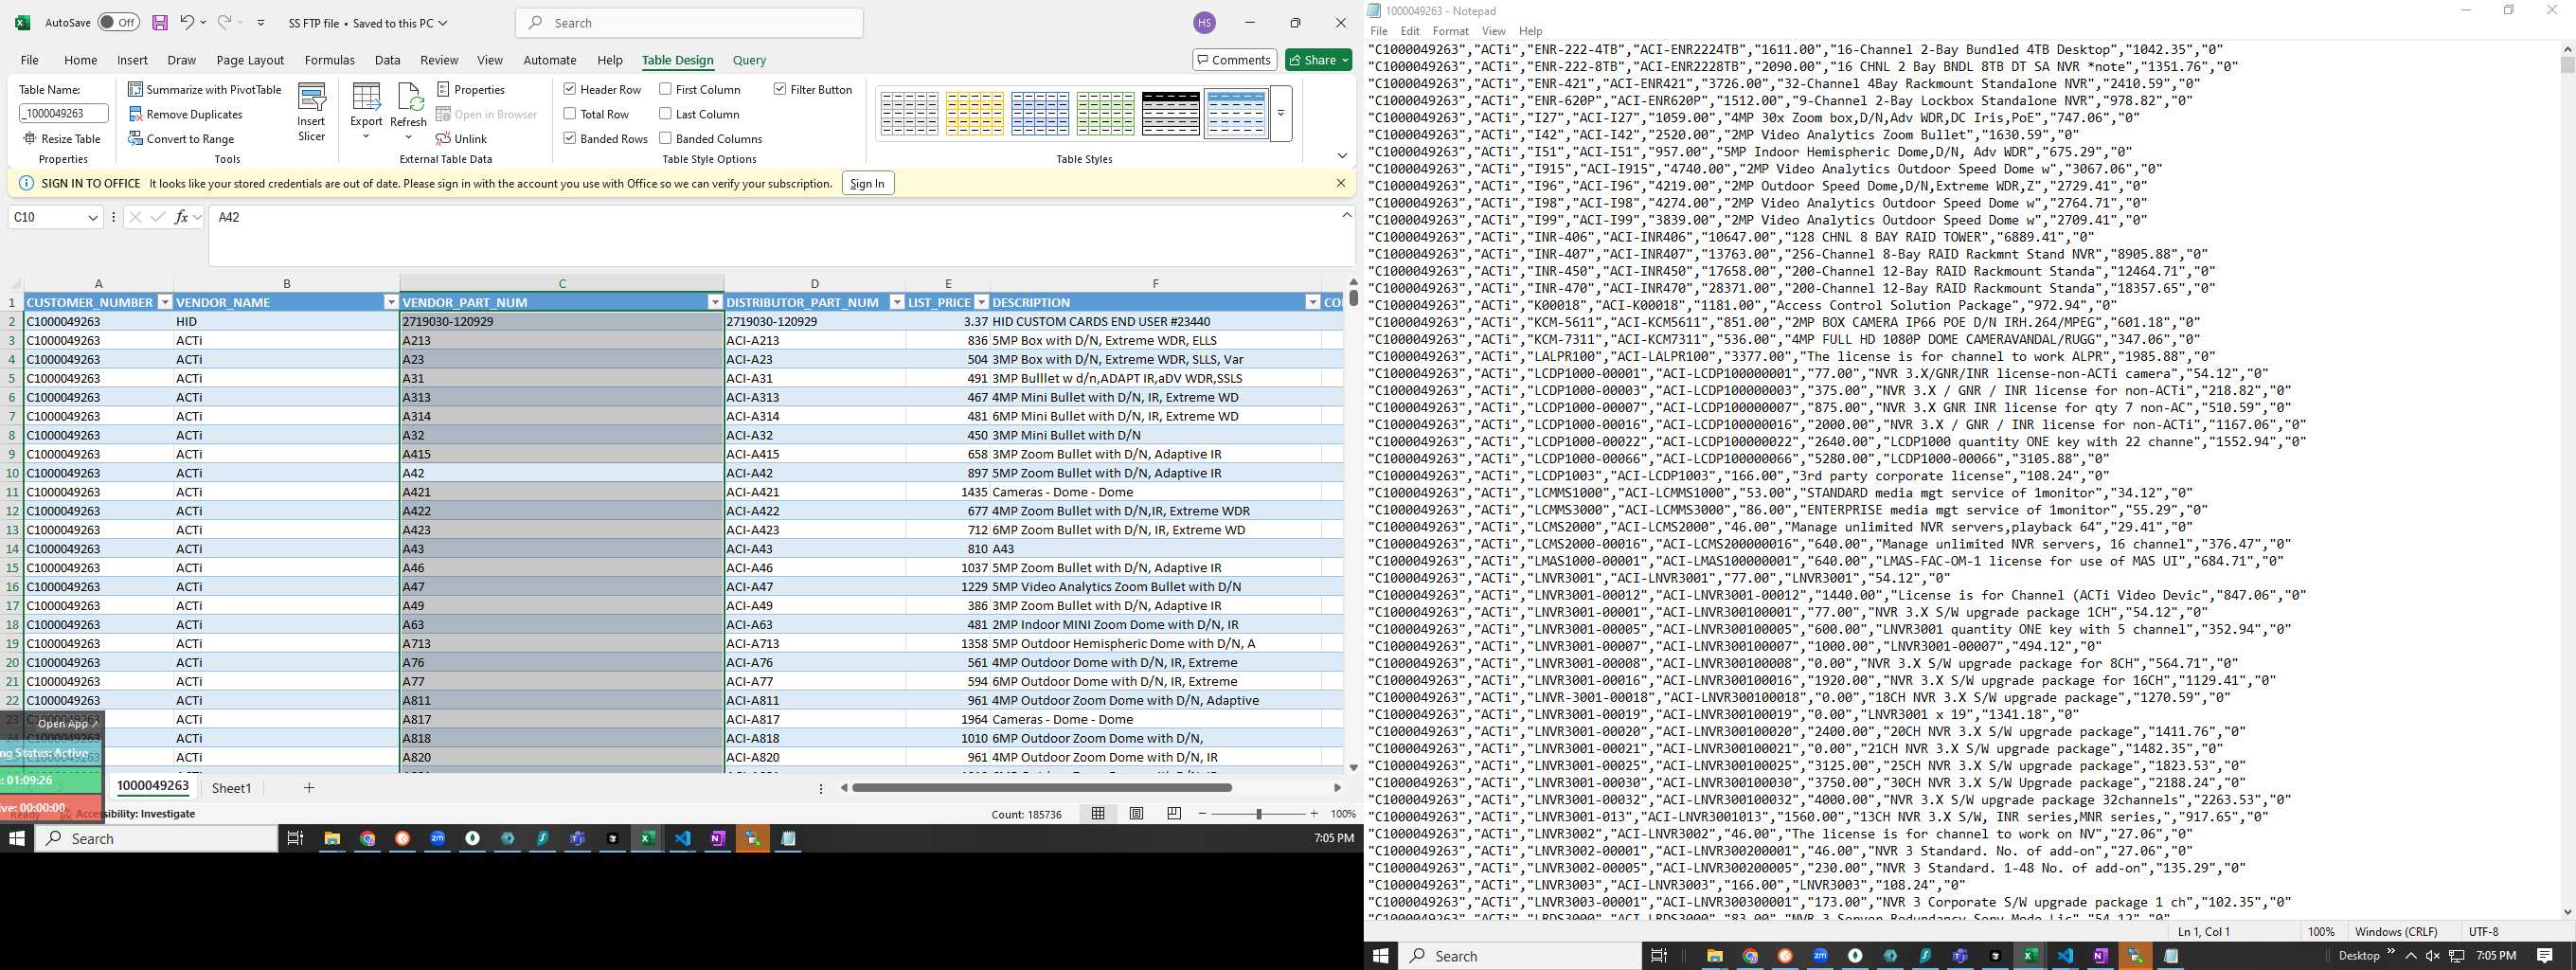Click zoom in plus in Excel status bar

pos(1314,814)
